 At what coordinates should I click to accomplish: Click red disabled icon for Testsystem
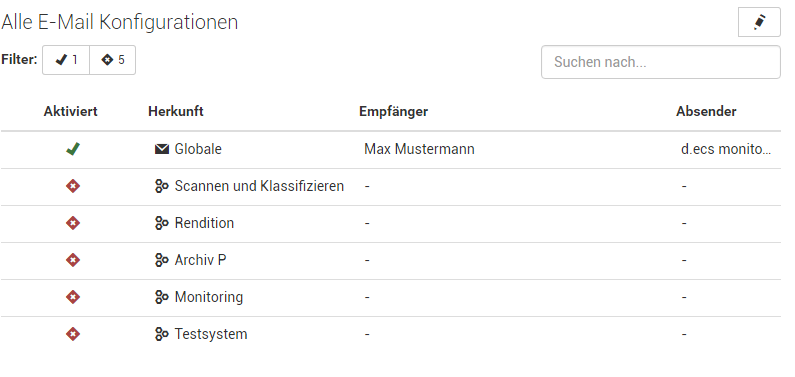73,334
